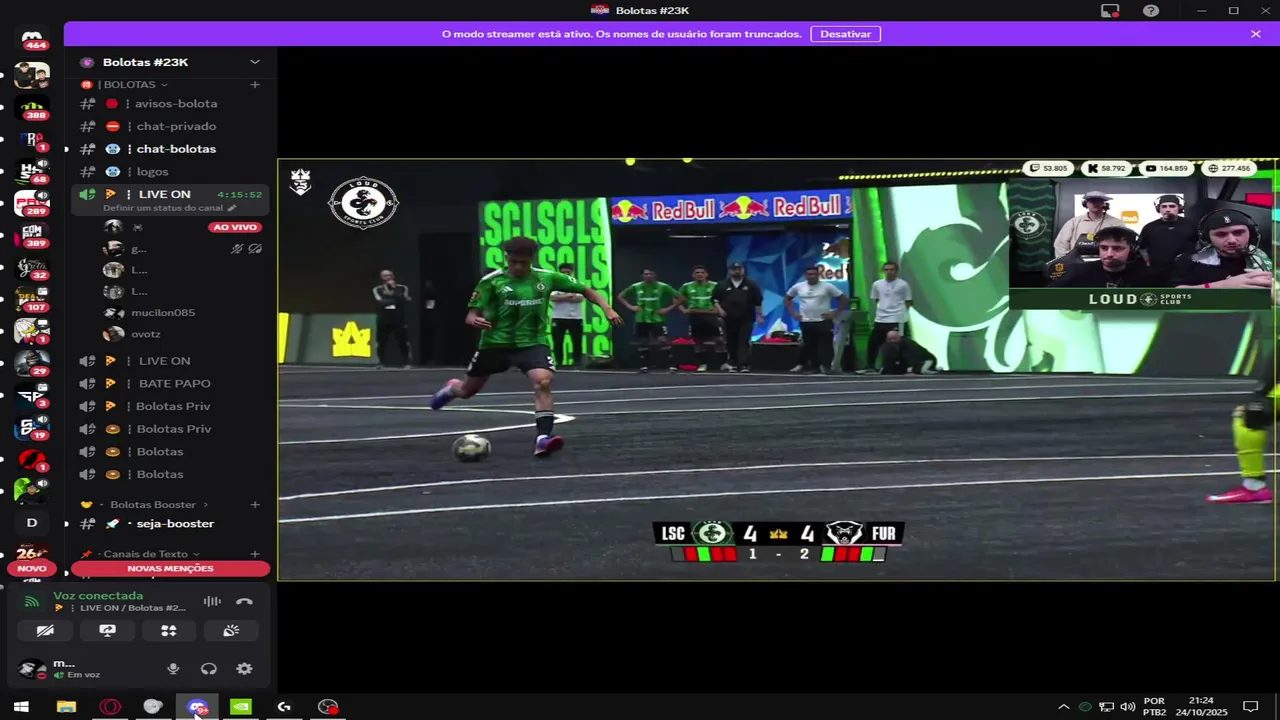
Task: Open the volume control in system tray
Action: tap(1127, 707)
